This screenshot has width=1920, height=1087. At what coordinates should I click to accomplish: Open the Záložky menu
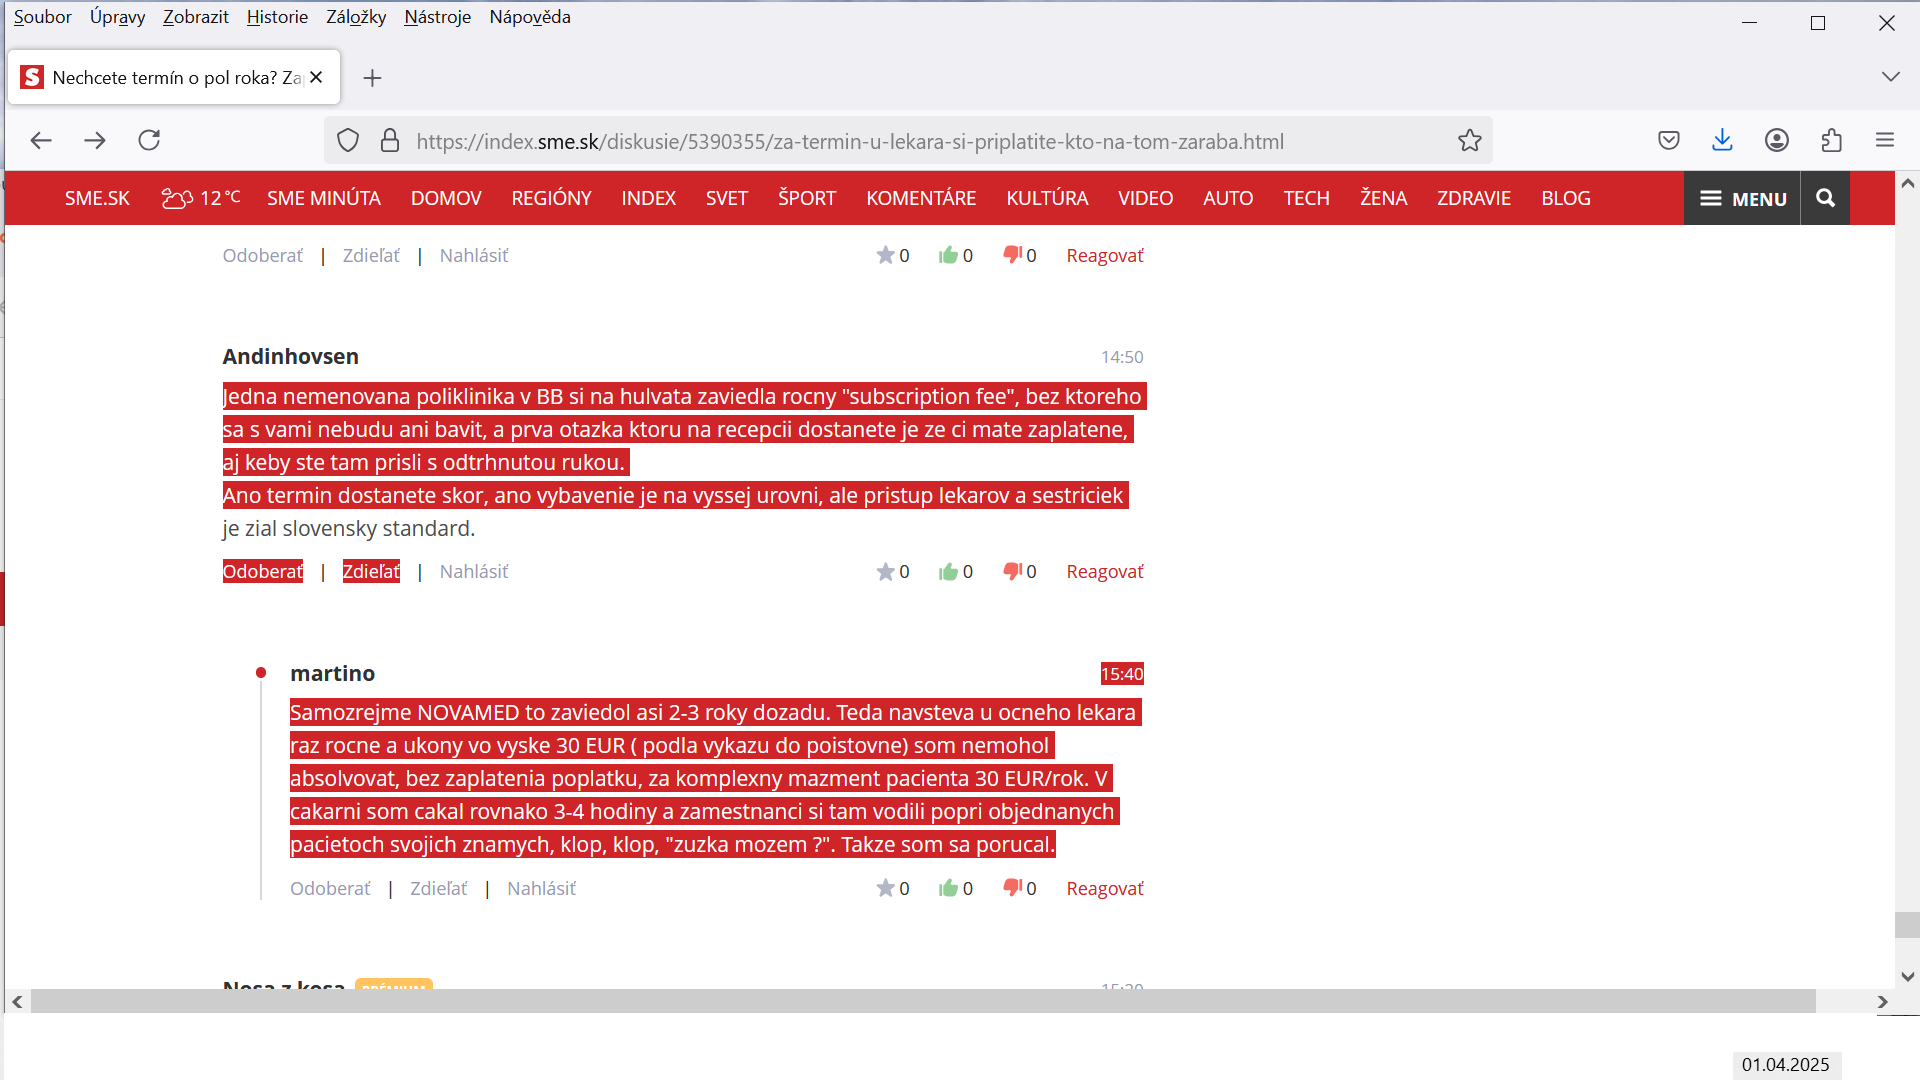point(355,17)
